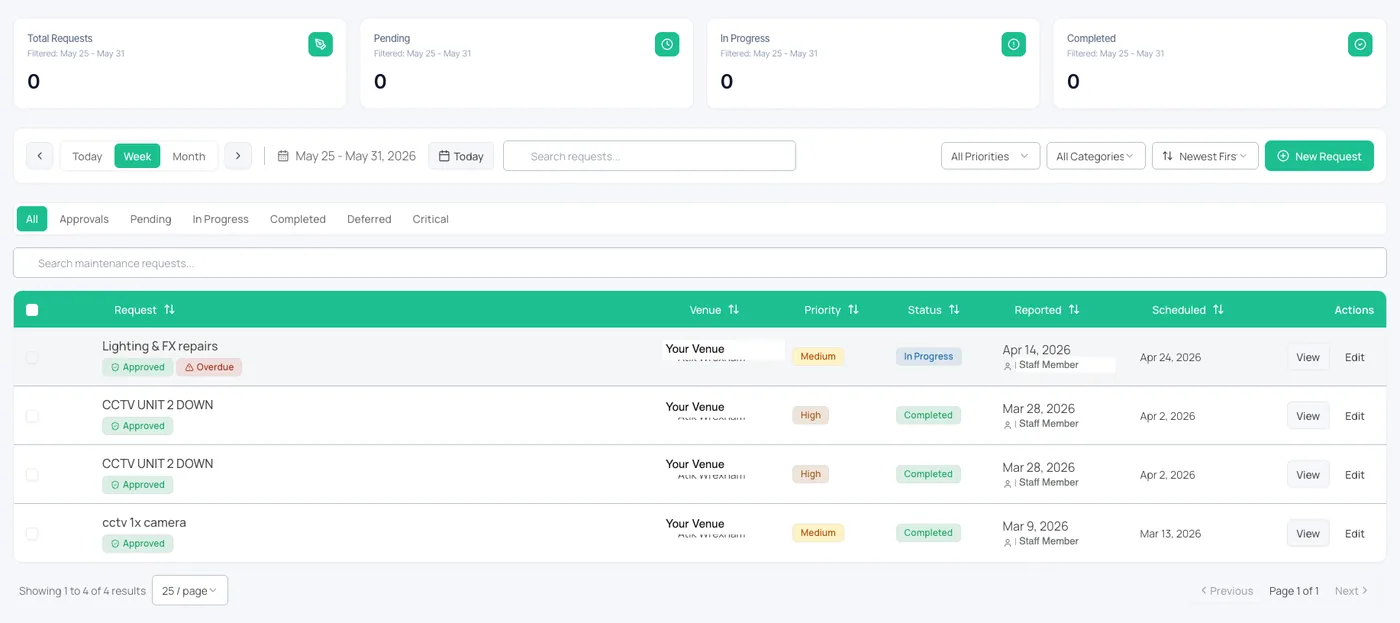The height and width of the screenshot is (623, 1400).
Task: Click the Apr 14, 2026 reported date
Action: [1037, 350]
